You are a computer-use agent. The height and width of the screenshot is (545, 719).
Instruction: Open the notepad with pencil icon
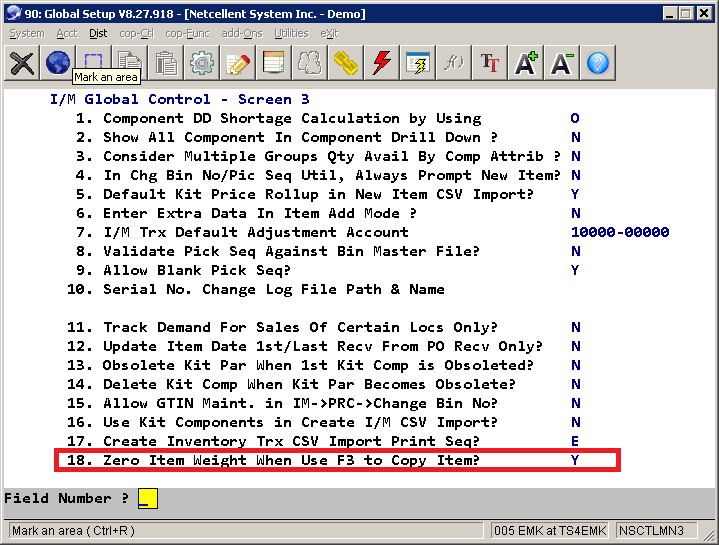tap(238, 63)
